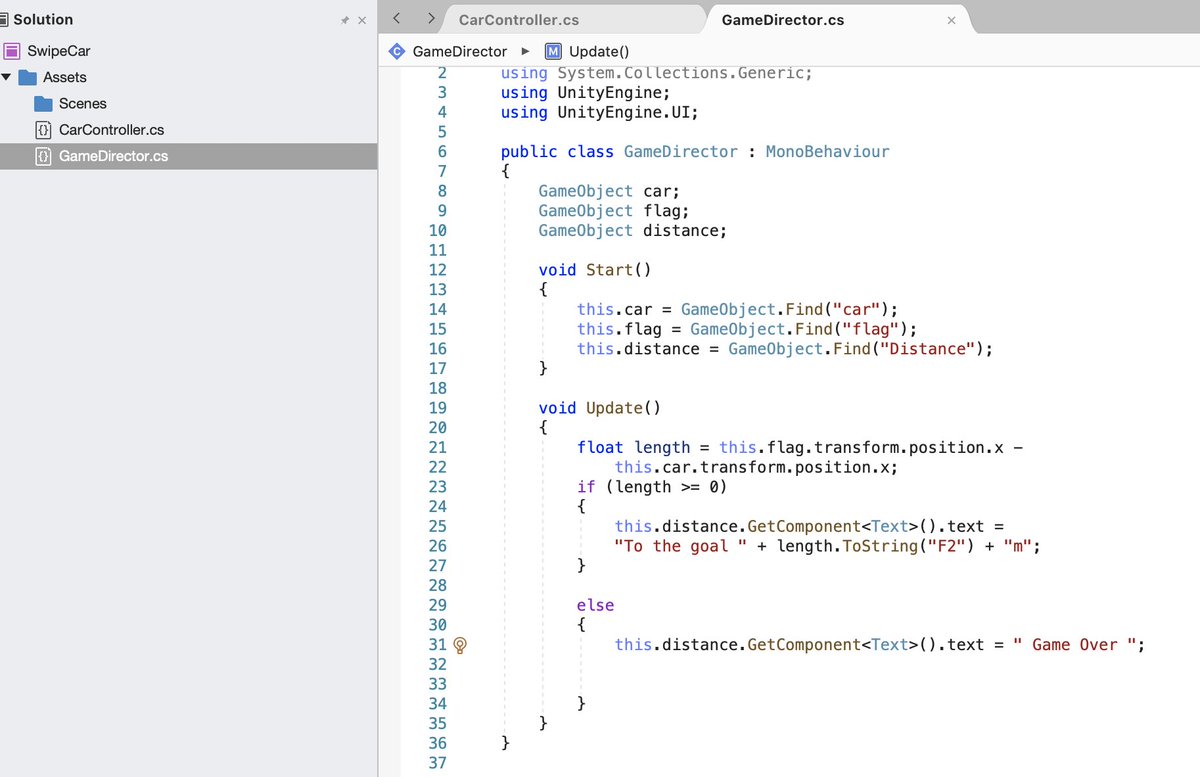Click 'GetComponent<Text>()' on line 25
Viewport: 1200px width, 777px height.
click(843, 526)
